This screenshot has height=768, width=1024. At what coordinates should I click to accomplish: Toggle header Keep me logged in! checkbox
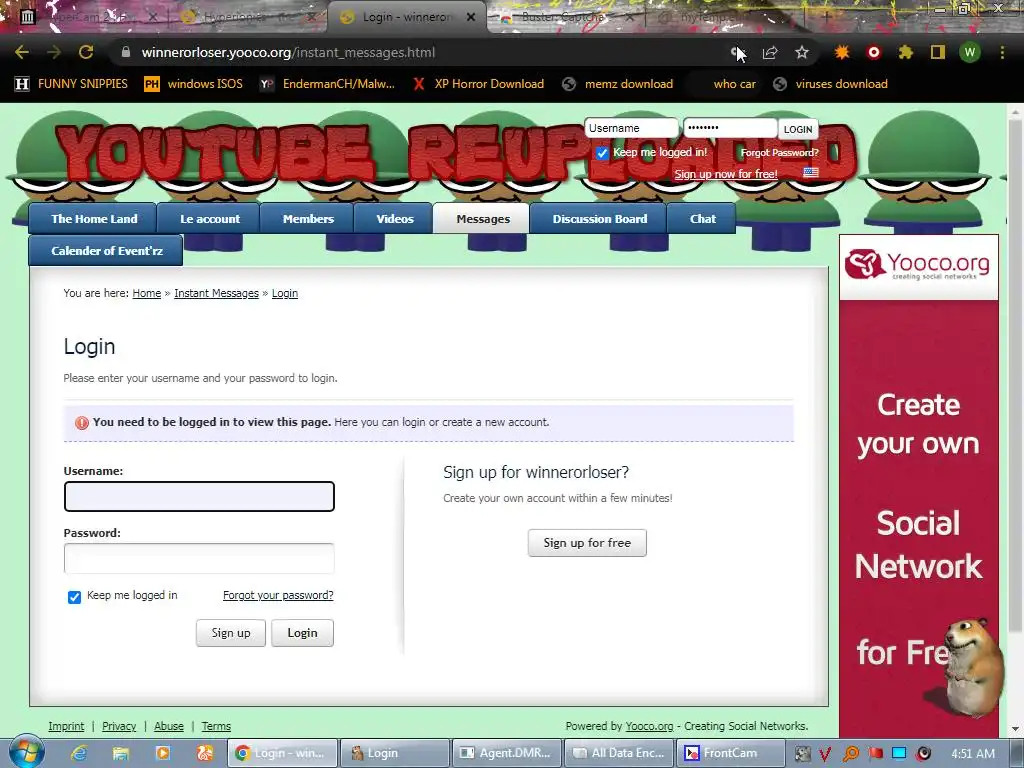tap(602, 153)
